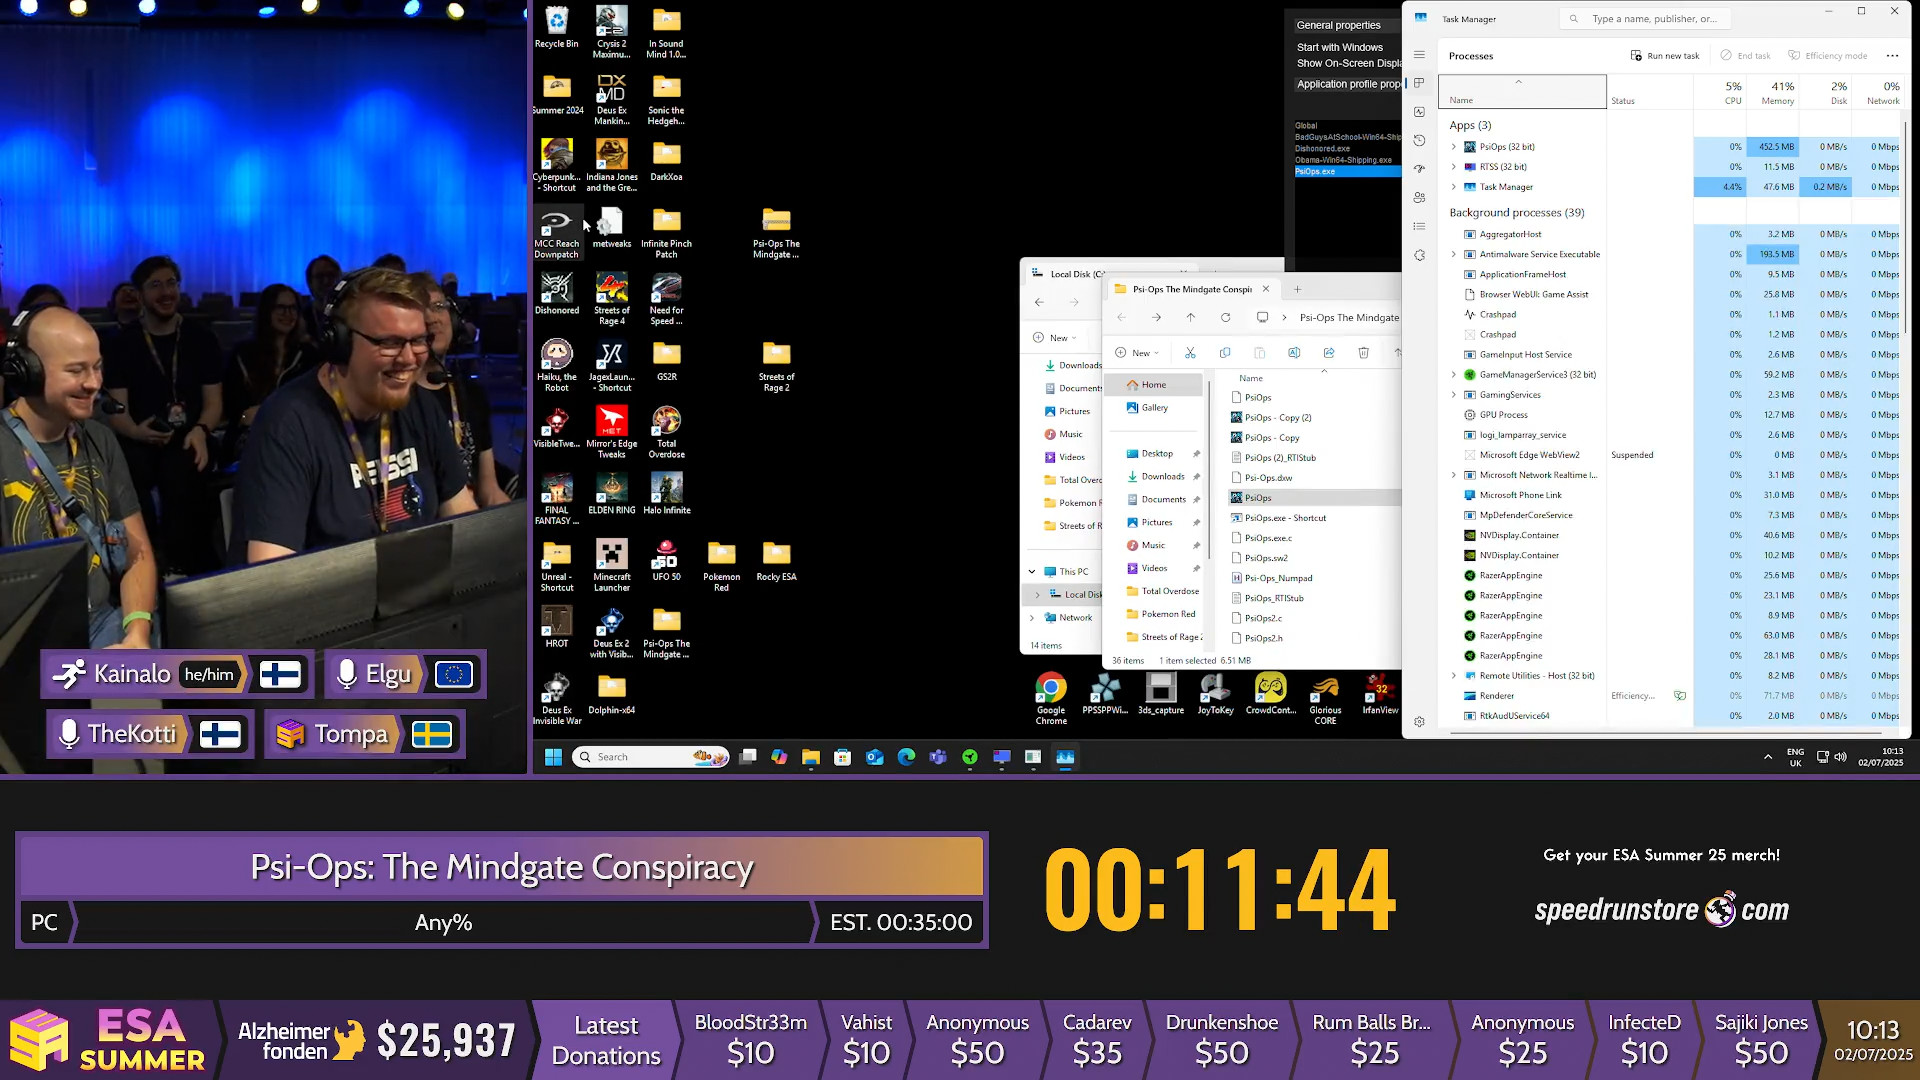Open File Explorer from the taskbar
This screenshot has width=1920, height=1080.
pyautogui.click(x=811, y=757)
